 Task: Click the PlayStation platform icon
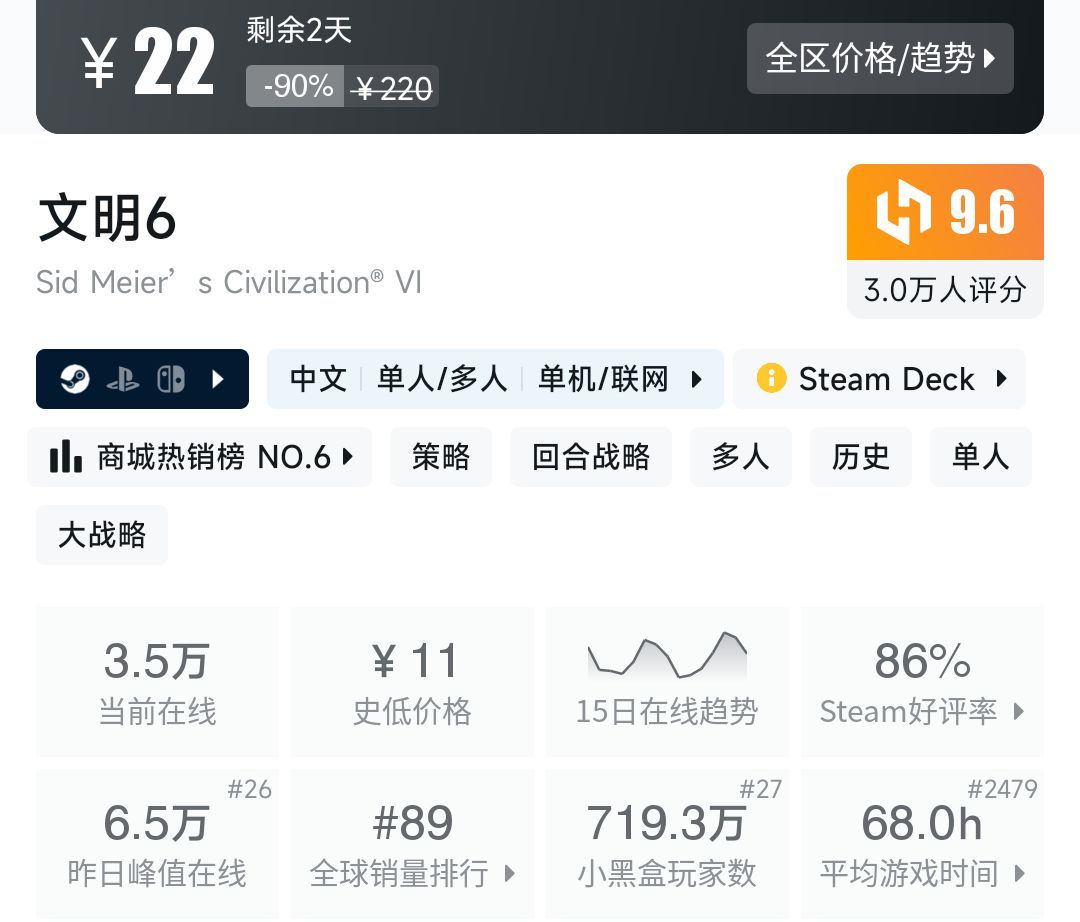[x=123, y=380]
